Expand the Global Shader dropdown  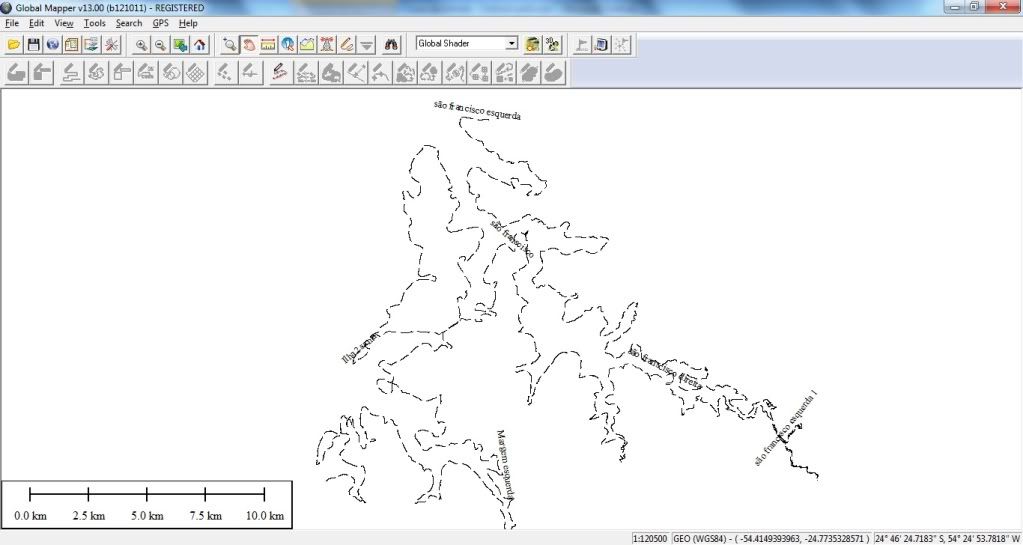click(x=512, y=44)
